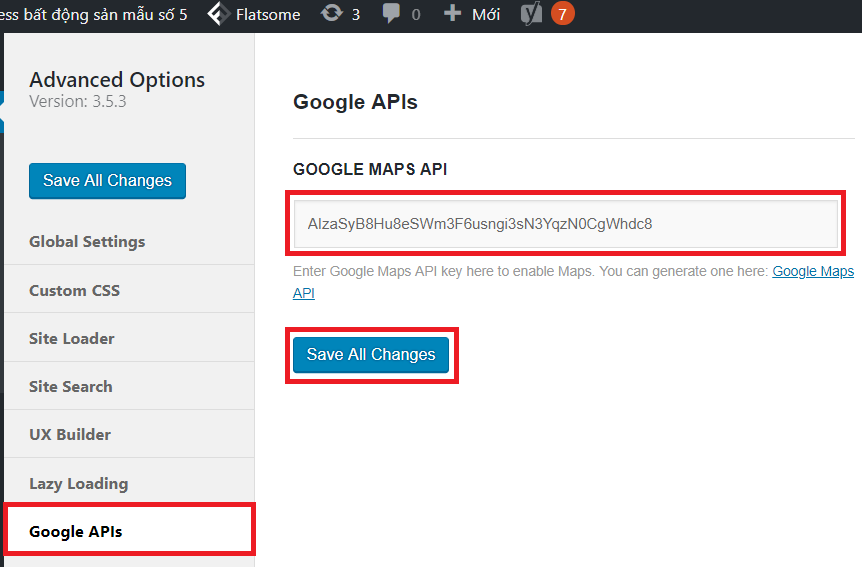Open the Flatsome logo menu in admin bar

[219, 14]
